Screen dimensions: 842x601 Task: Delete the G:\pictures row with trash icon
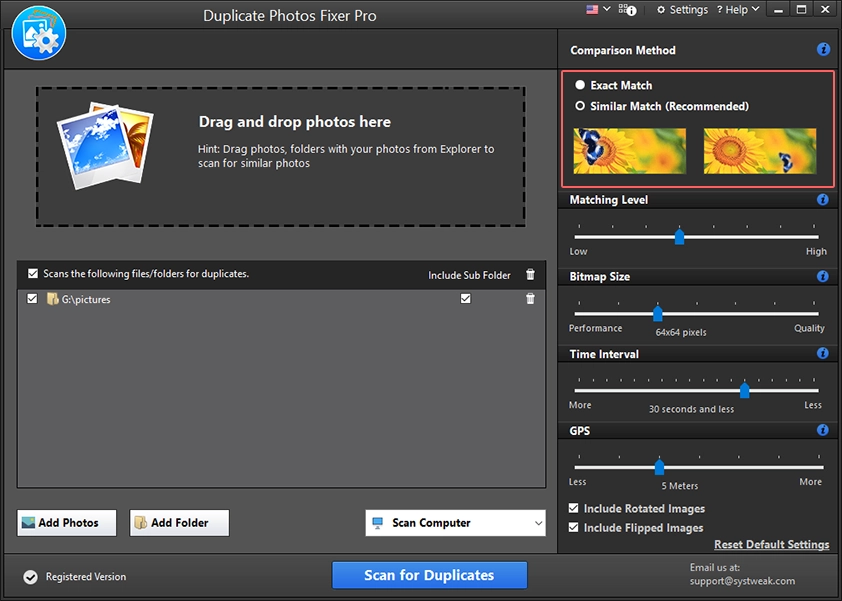(530, 299)
